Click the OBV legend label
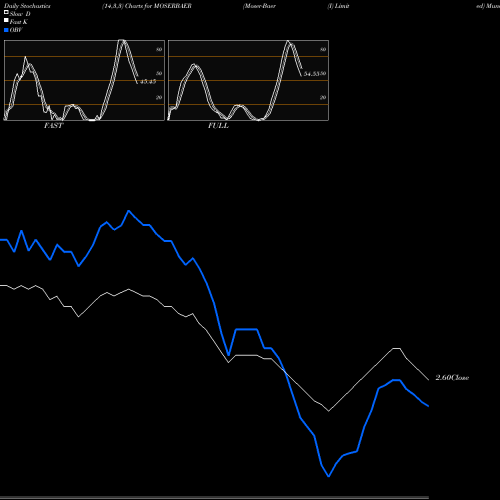 pos(16,30)
